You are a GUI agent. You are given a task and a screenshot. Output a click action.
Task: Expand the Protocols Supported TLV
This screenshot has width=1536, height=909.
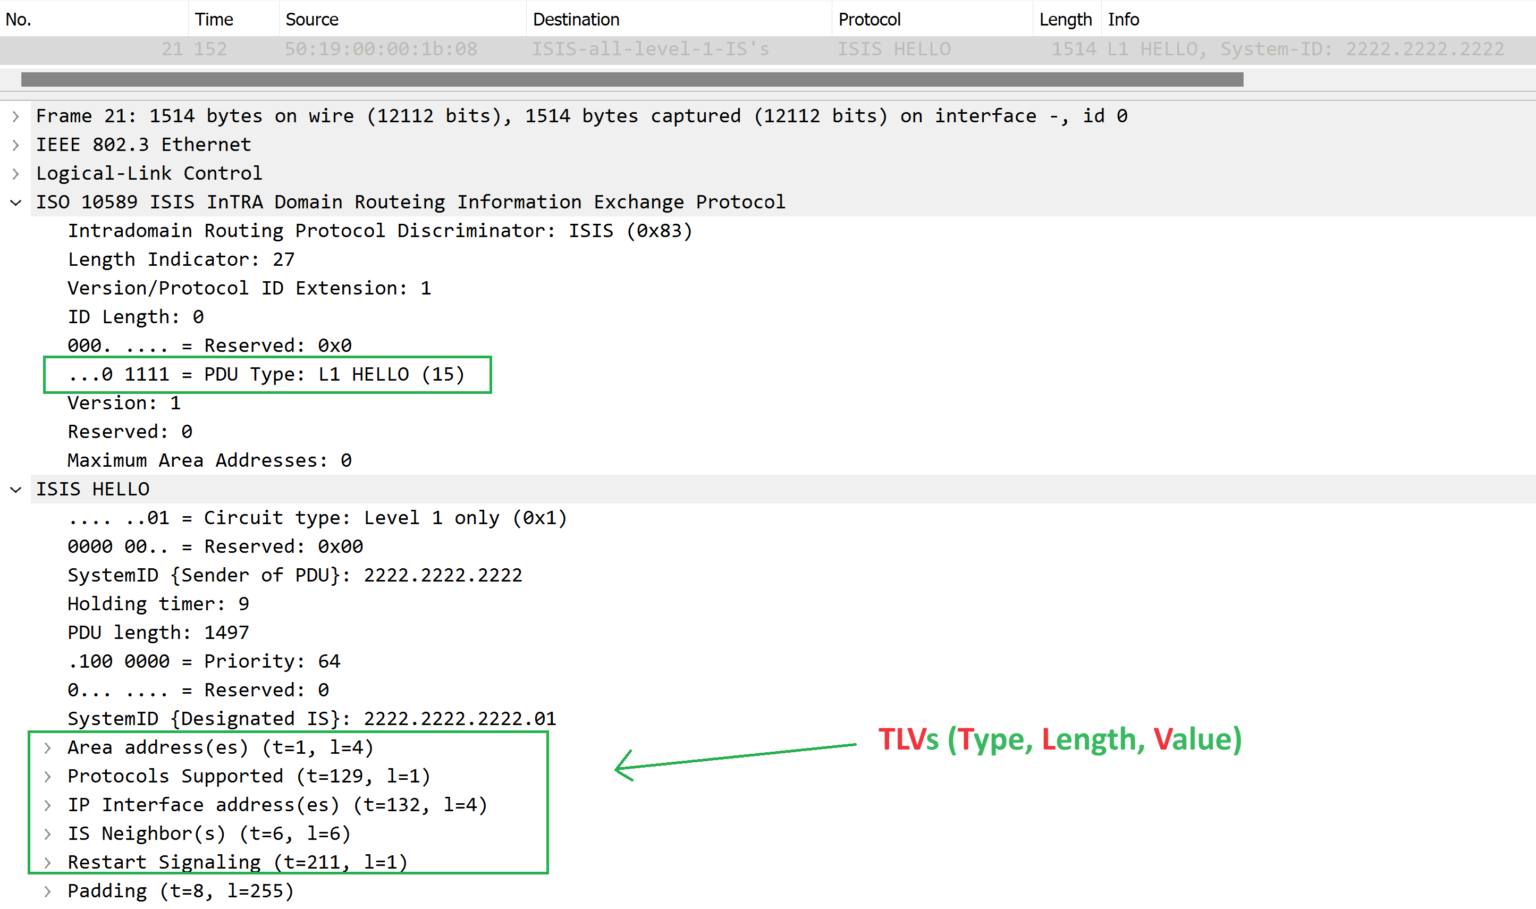[x=46, y=776]
